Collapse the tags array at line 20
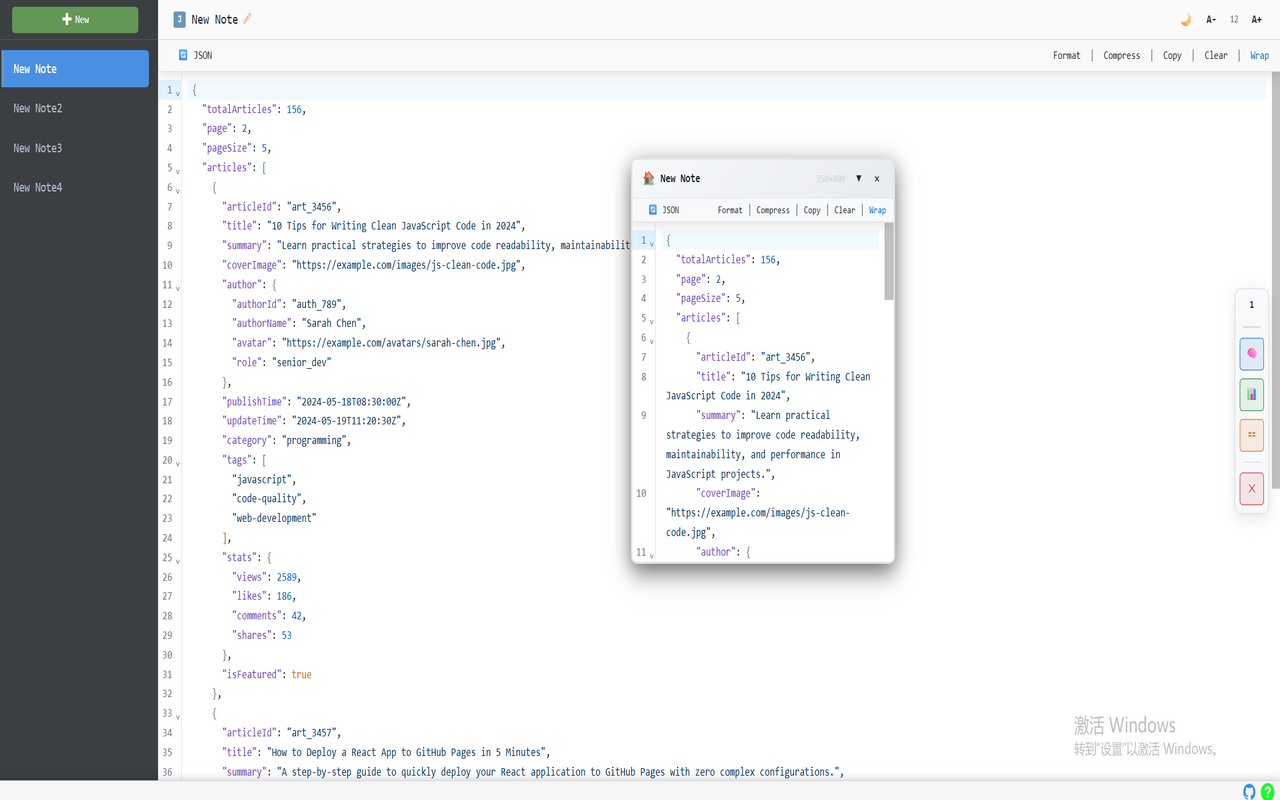 tap(178, 463)
